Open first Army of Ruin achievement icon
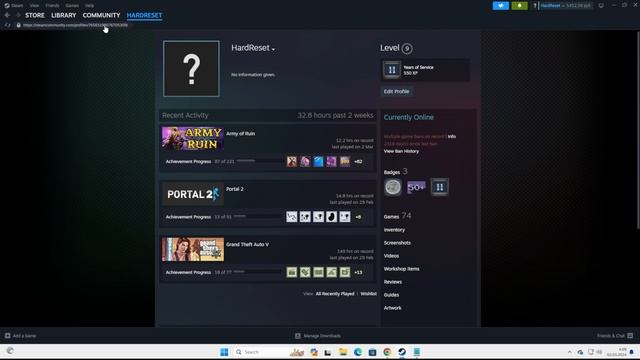Screen dimensions: 640x360 click(x=291, y=161)
